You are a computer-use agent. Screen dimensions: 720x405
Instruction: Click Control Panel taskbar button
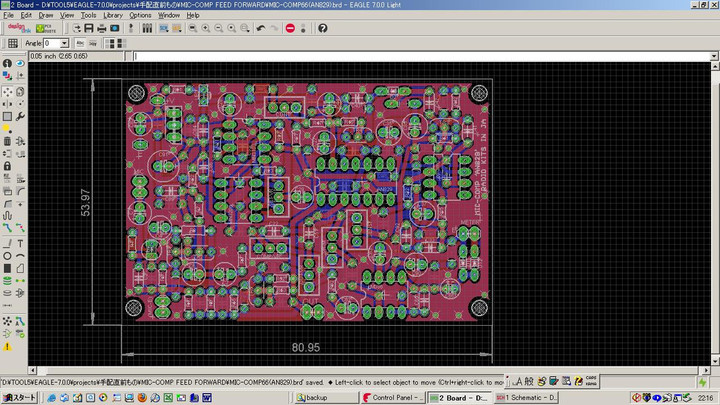click(393, 398)
